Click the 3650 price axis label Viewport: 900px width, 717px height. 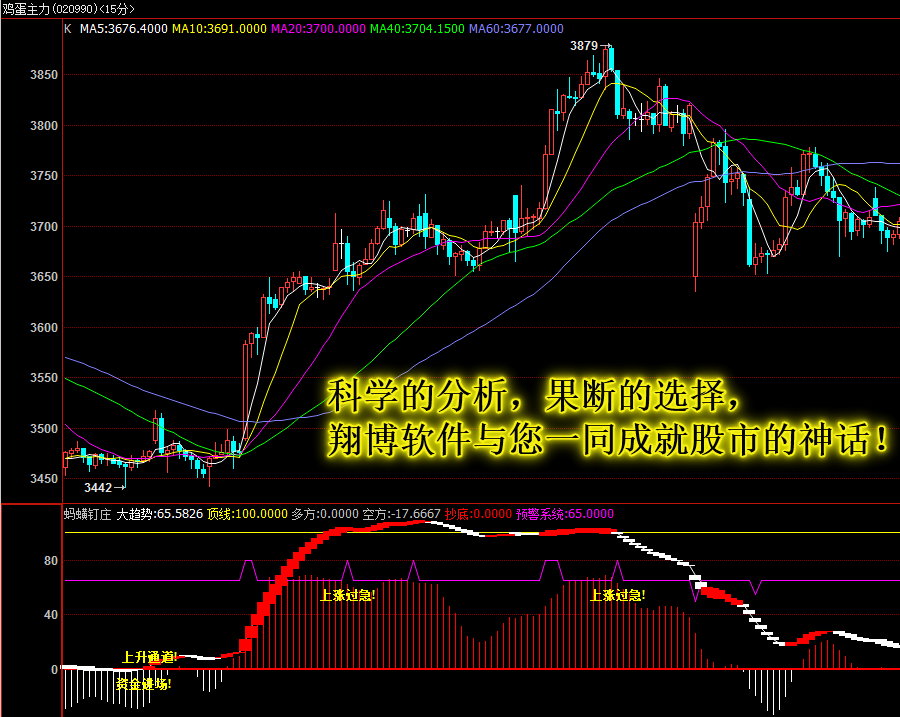[44, 277]
